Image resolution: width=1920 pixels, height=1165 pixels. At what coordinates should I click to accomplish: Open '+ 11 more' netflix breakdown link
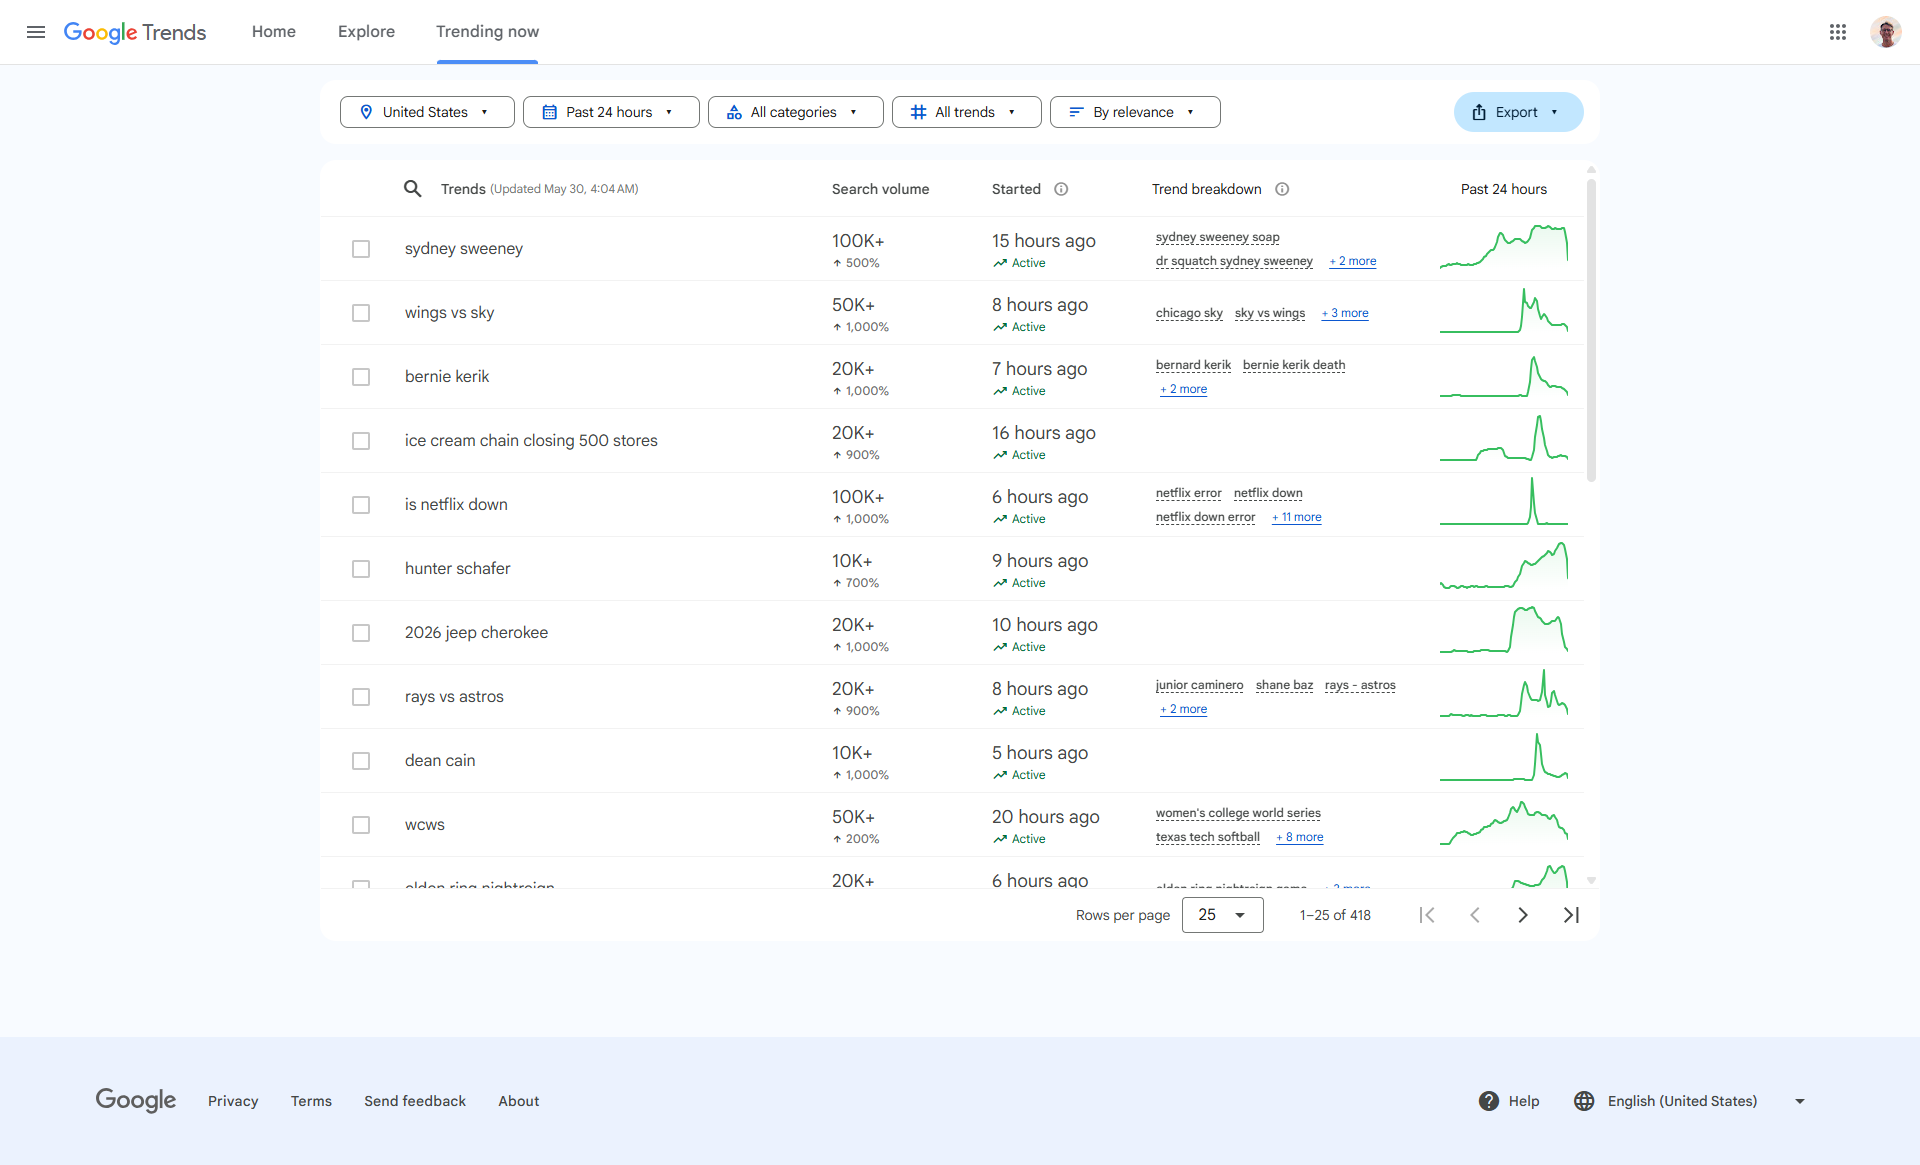click(x=1297, y=517)
